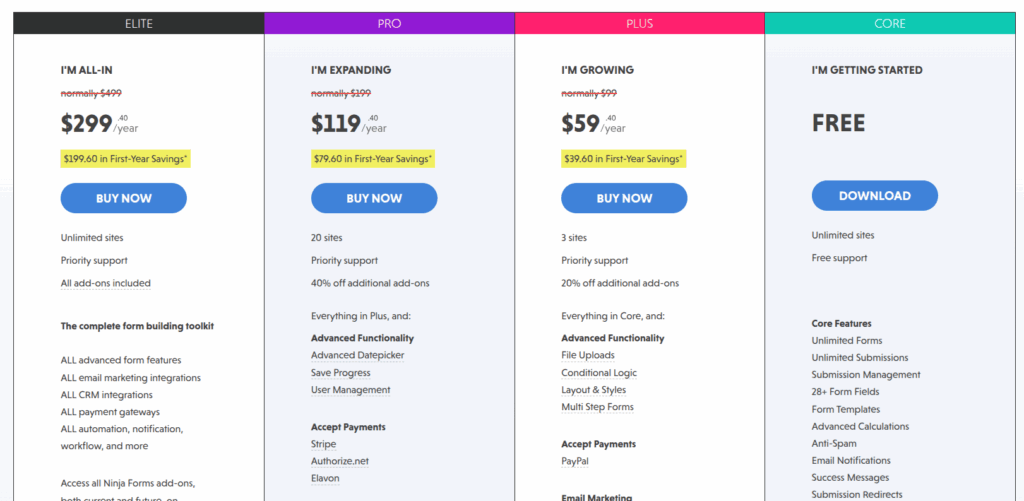Screen dimensions: 1024x501
Task: Click the All add-ons included link
Action: (x=105, y=283)
